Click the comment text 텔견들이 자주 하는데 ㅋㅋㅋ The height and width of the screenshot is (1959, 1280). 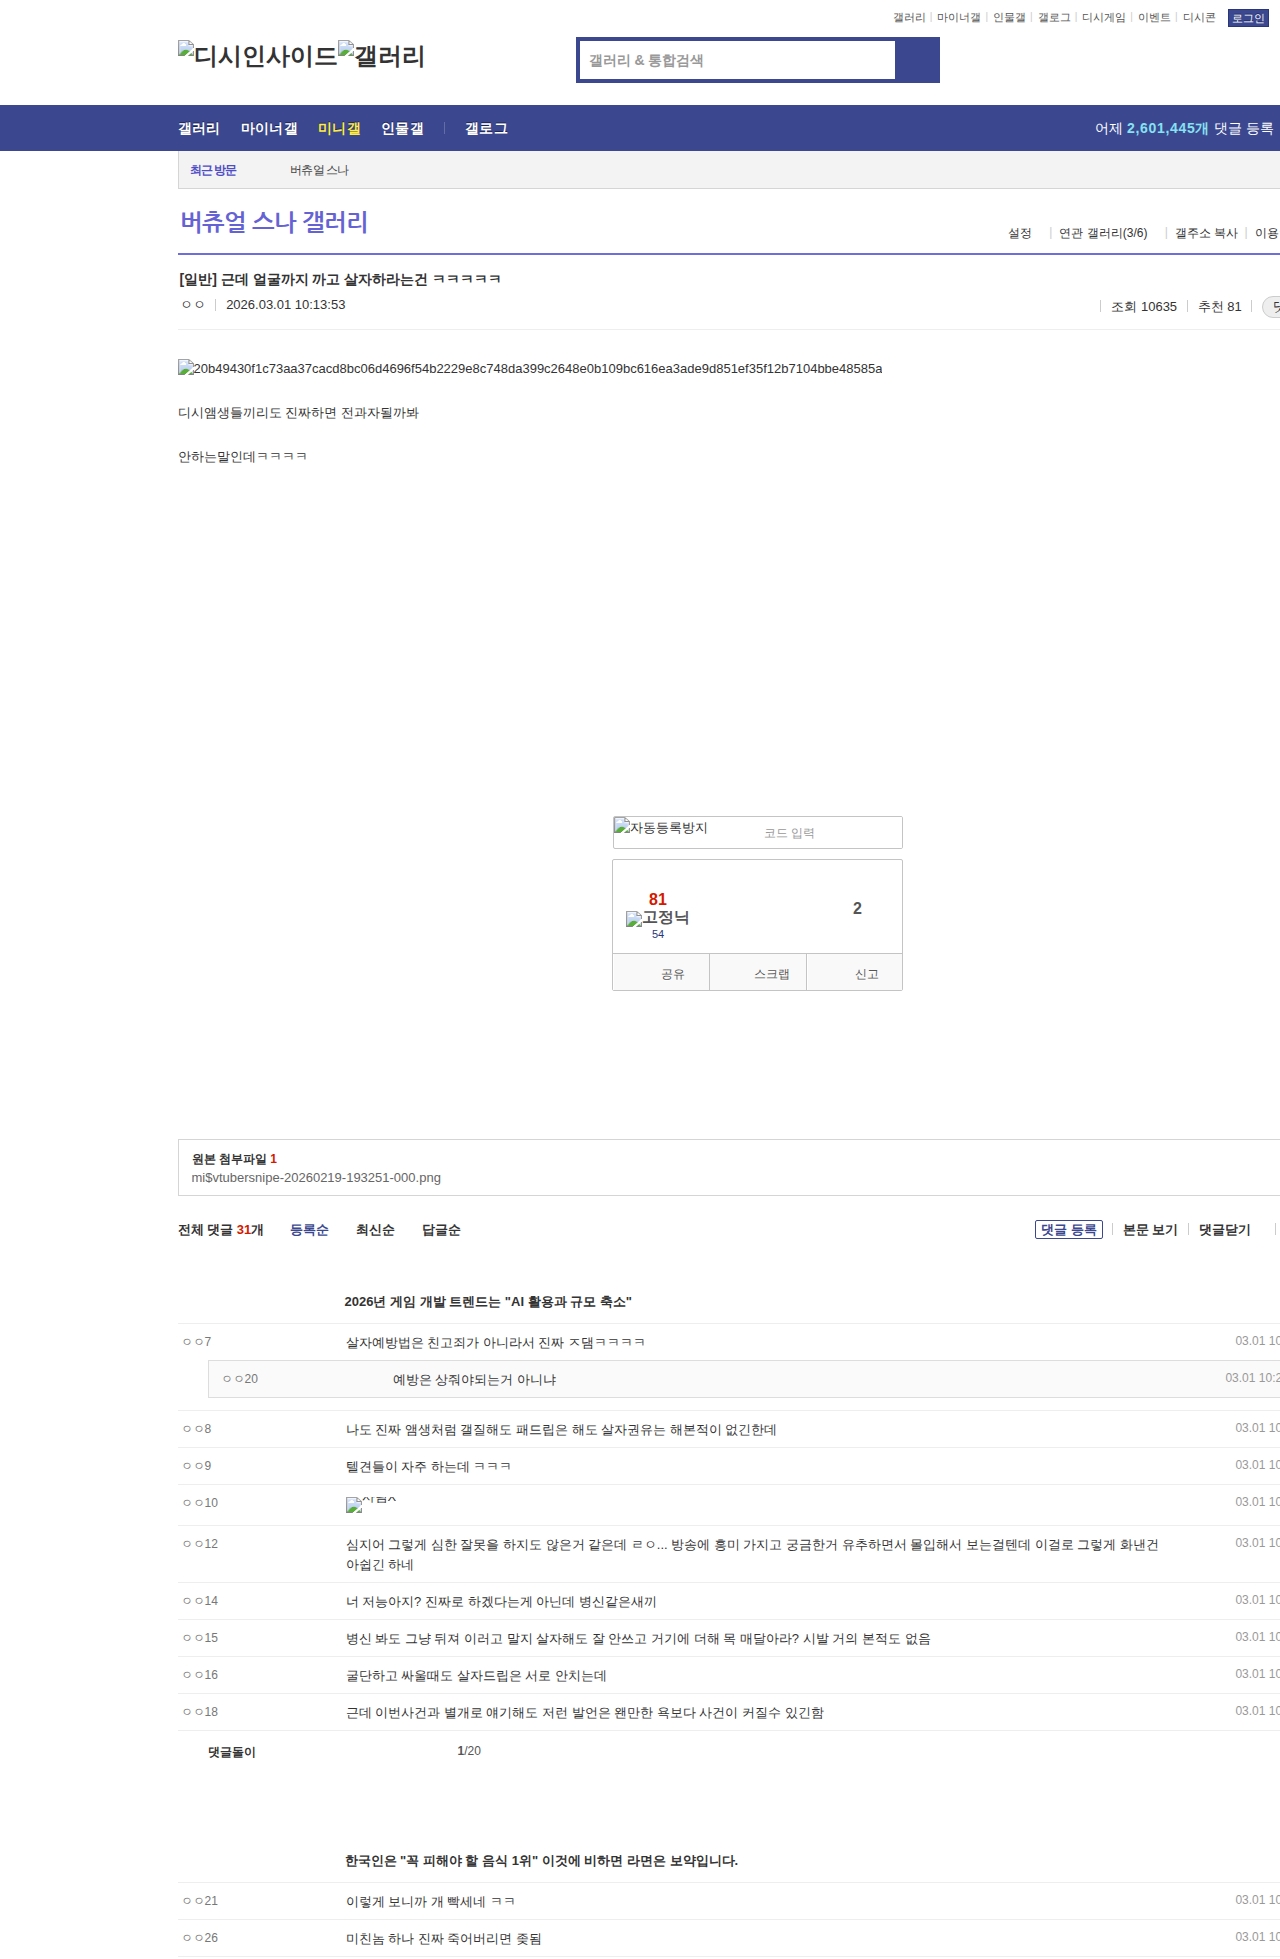click(x=428, y=1467)
